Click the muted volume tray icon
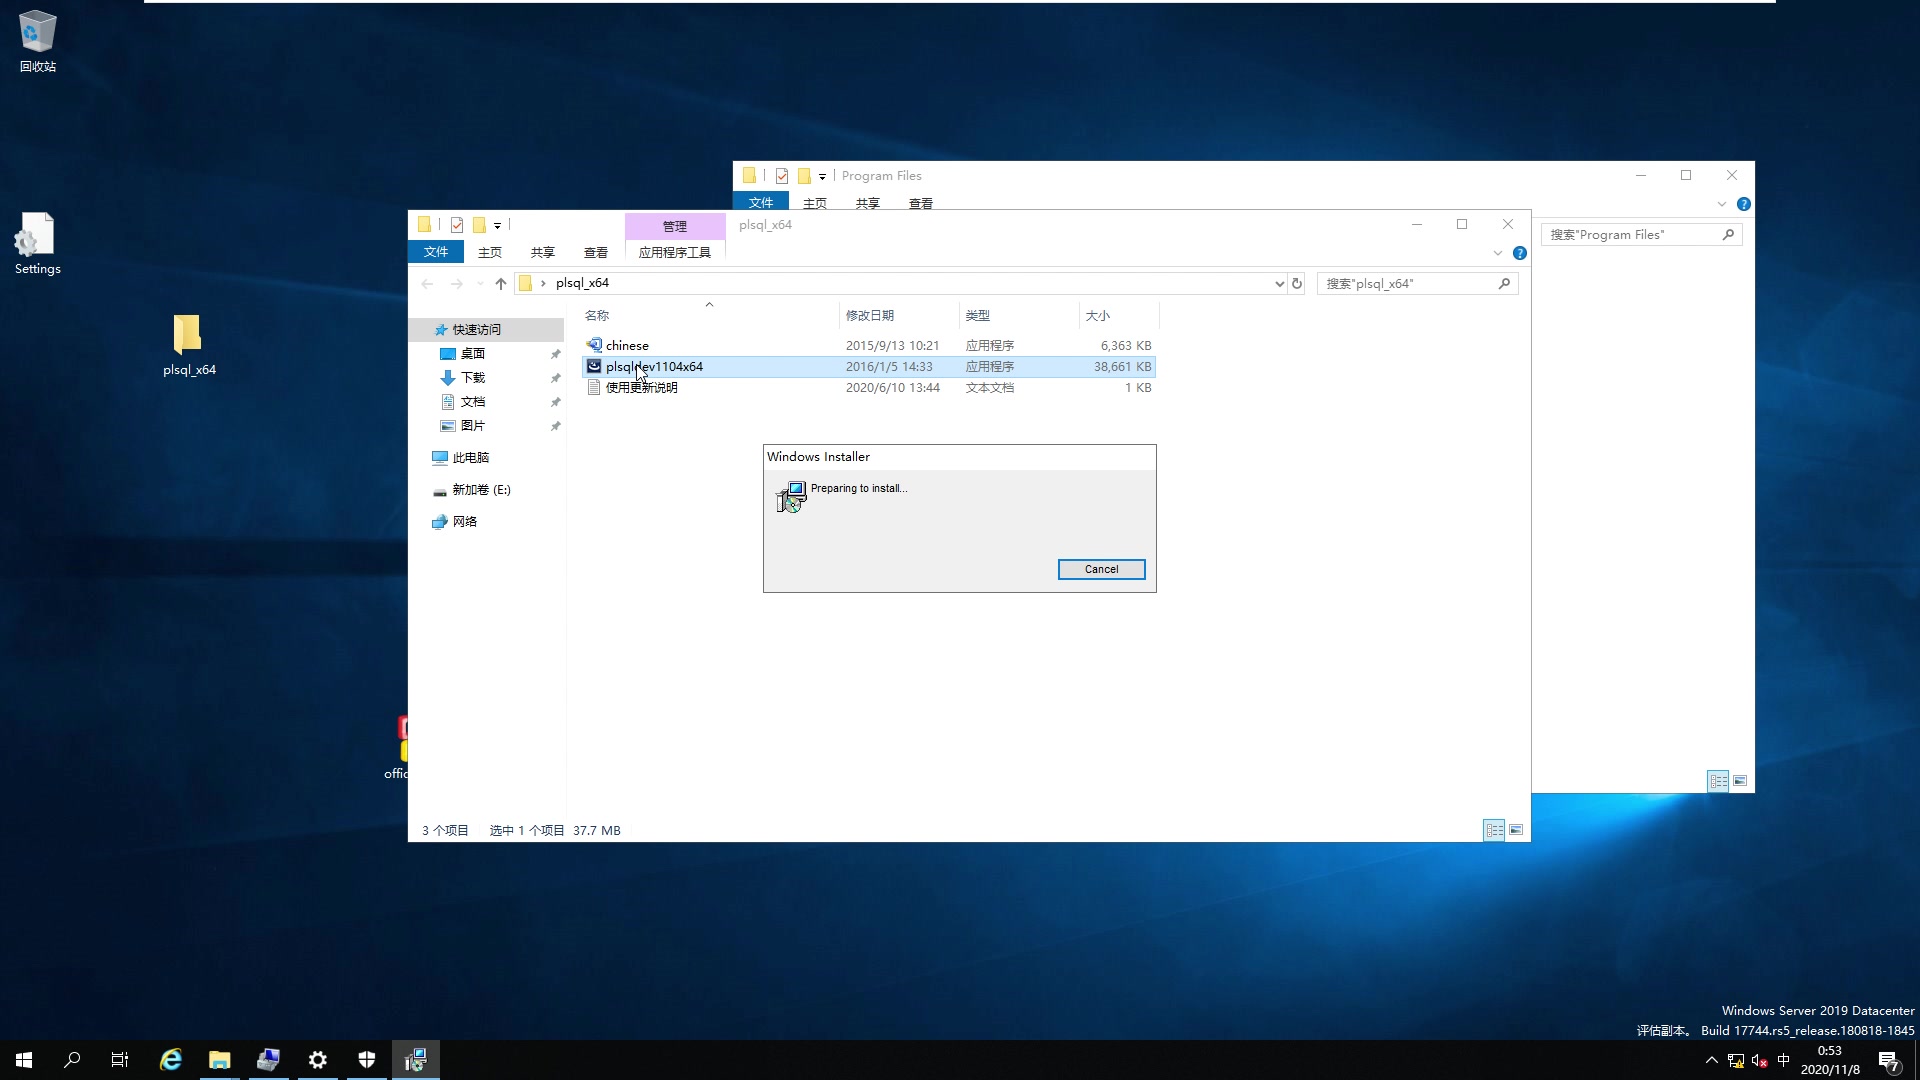This screenshot has height=1080, width=1920. click(1760, 1061)
